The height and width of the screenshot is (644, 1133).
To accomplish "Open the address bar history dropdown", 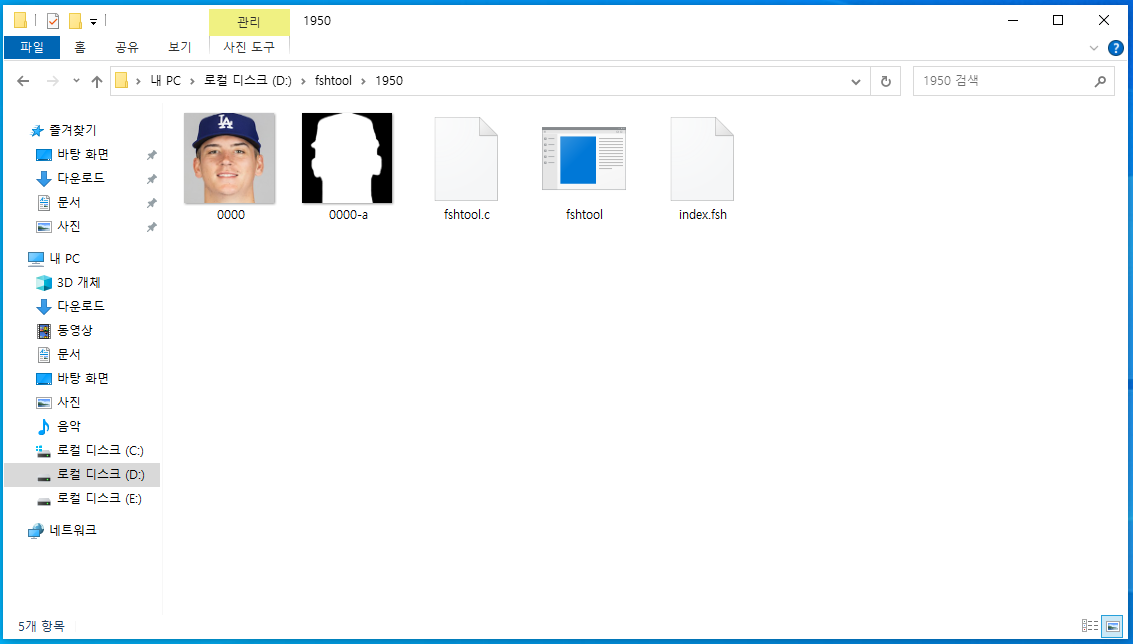I will pos(856,81).
